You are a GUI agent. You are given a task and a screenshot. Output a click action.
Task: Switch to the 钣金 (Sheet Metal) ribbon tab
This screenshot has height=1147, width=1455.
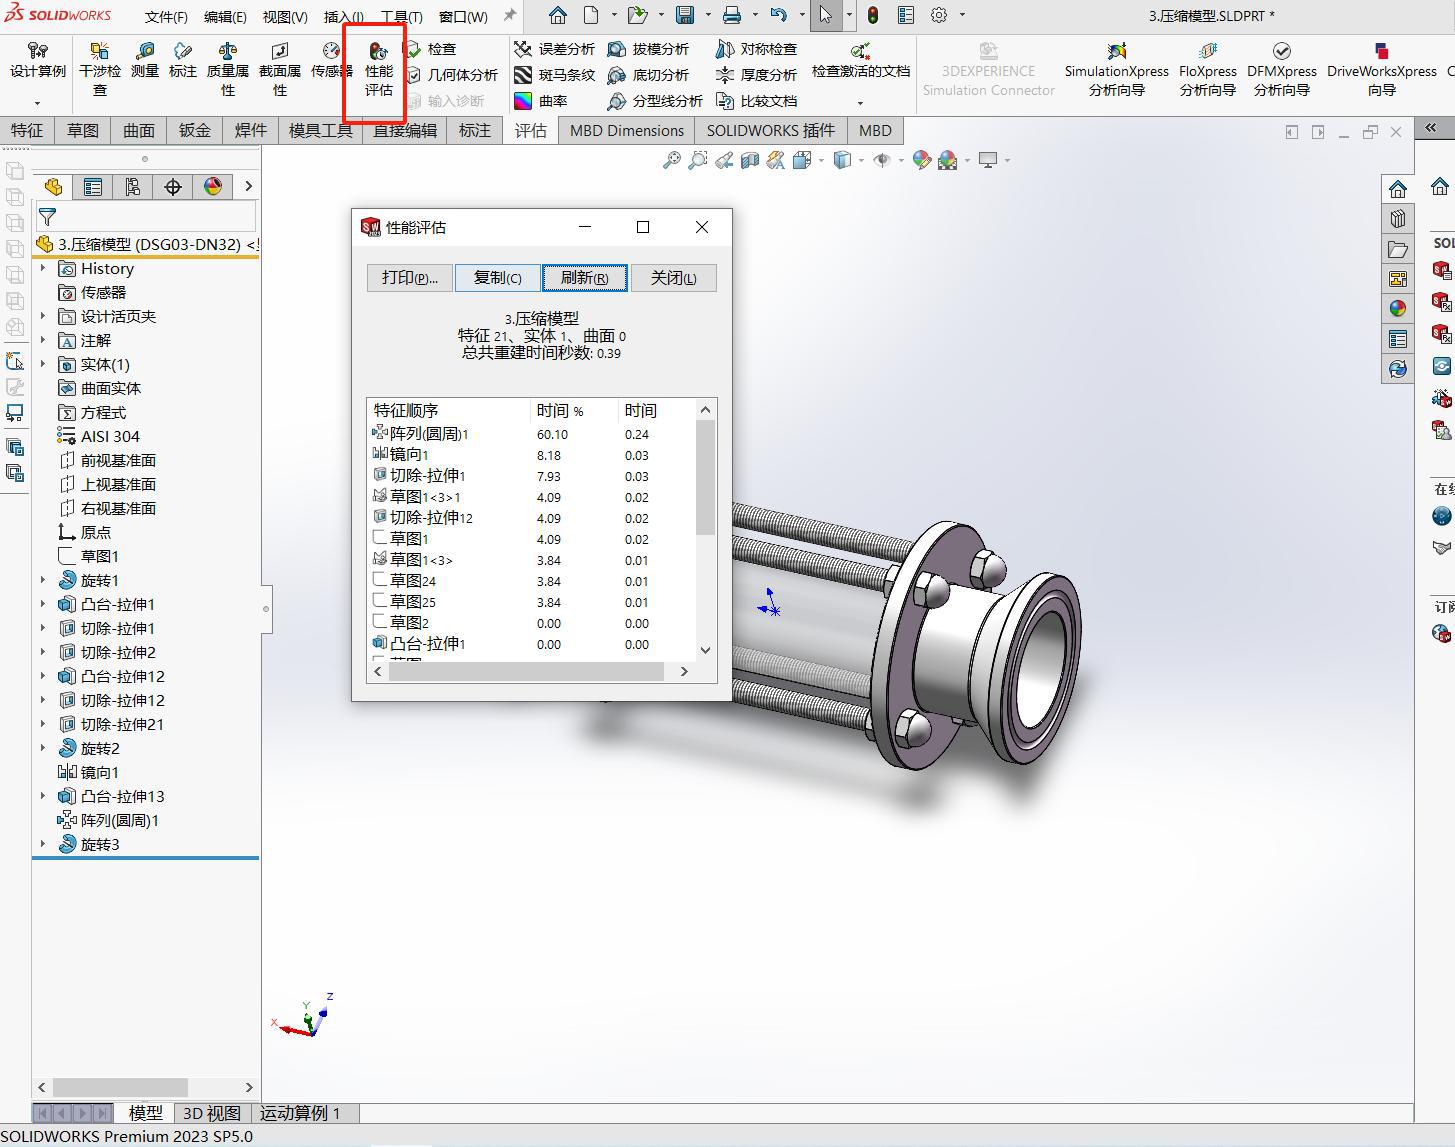tap(193, 130)
